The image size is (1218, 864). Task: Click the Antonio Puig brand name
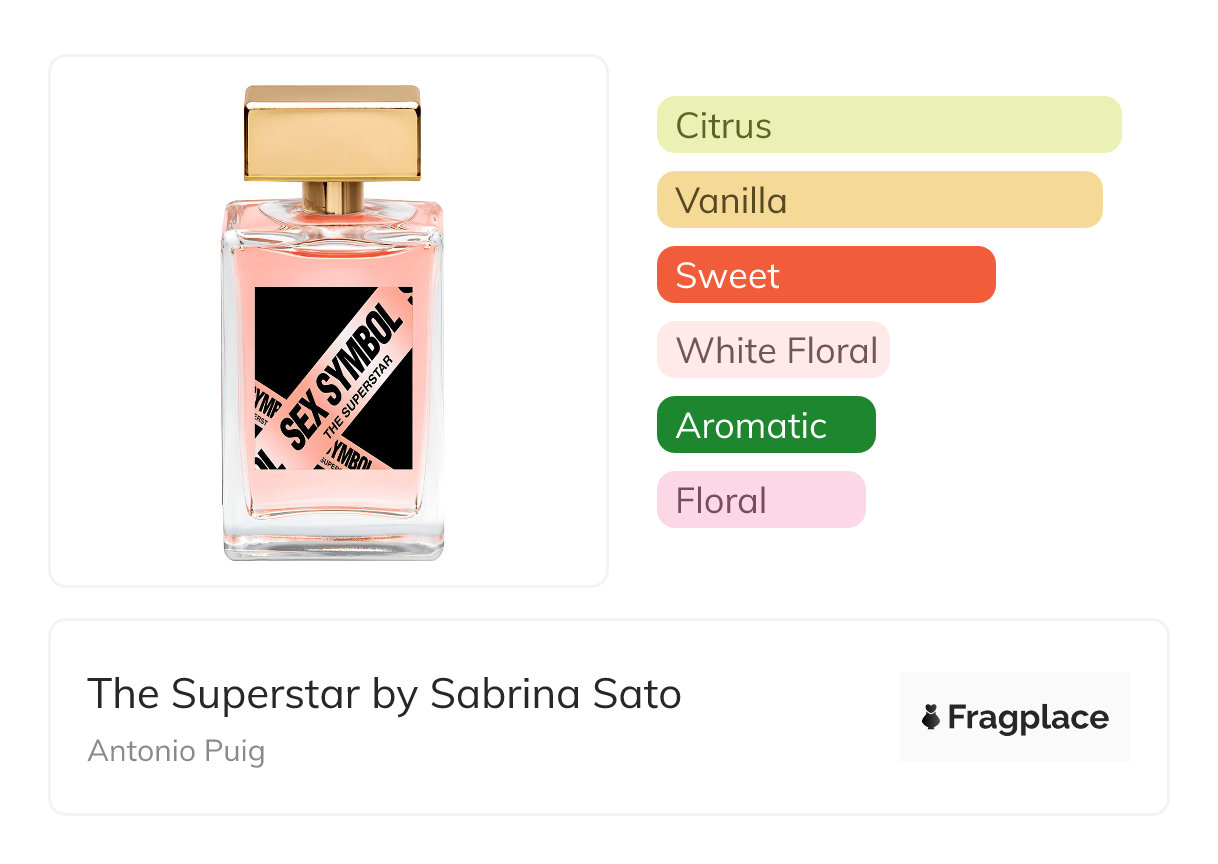click(x=176, y=751)
